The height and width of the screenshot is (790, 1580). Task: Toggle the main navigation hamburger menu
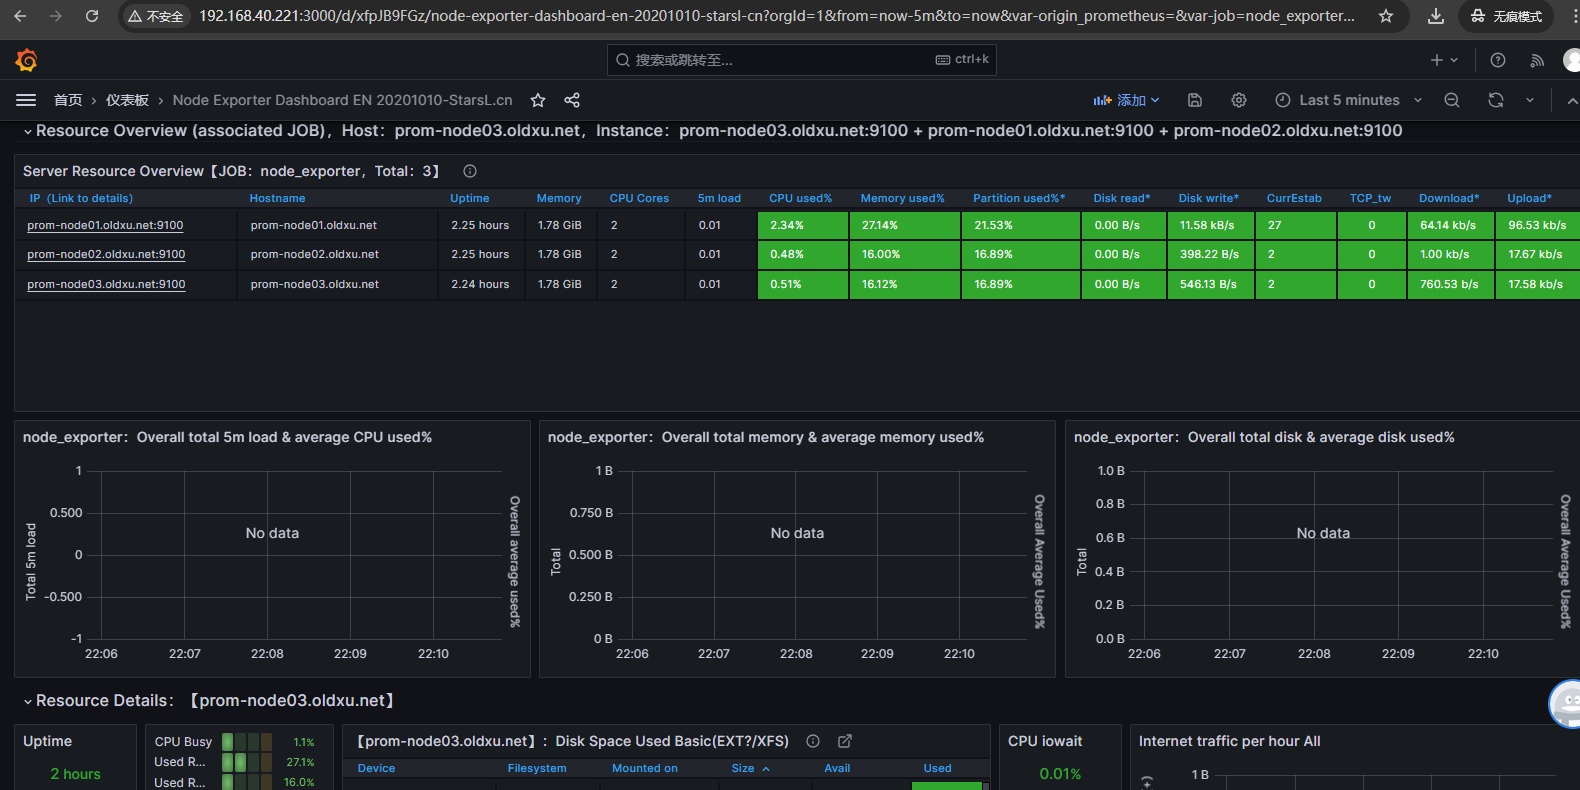click(x=26, y=100)
